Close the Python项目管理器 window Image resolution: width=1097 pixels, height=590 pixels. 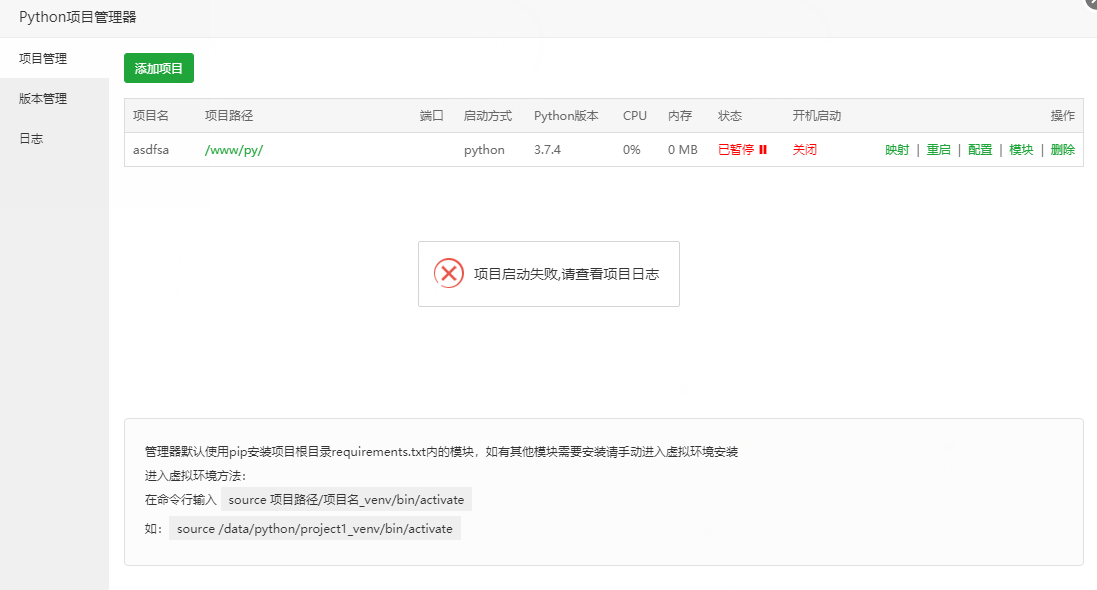point(1091,3)
